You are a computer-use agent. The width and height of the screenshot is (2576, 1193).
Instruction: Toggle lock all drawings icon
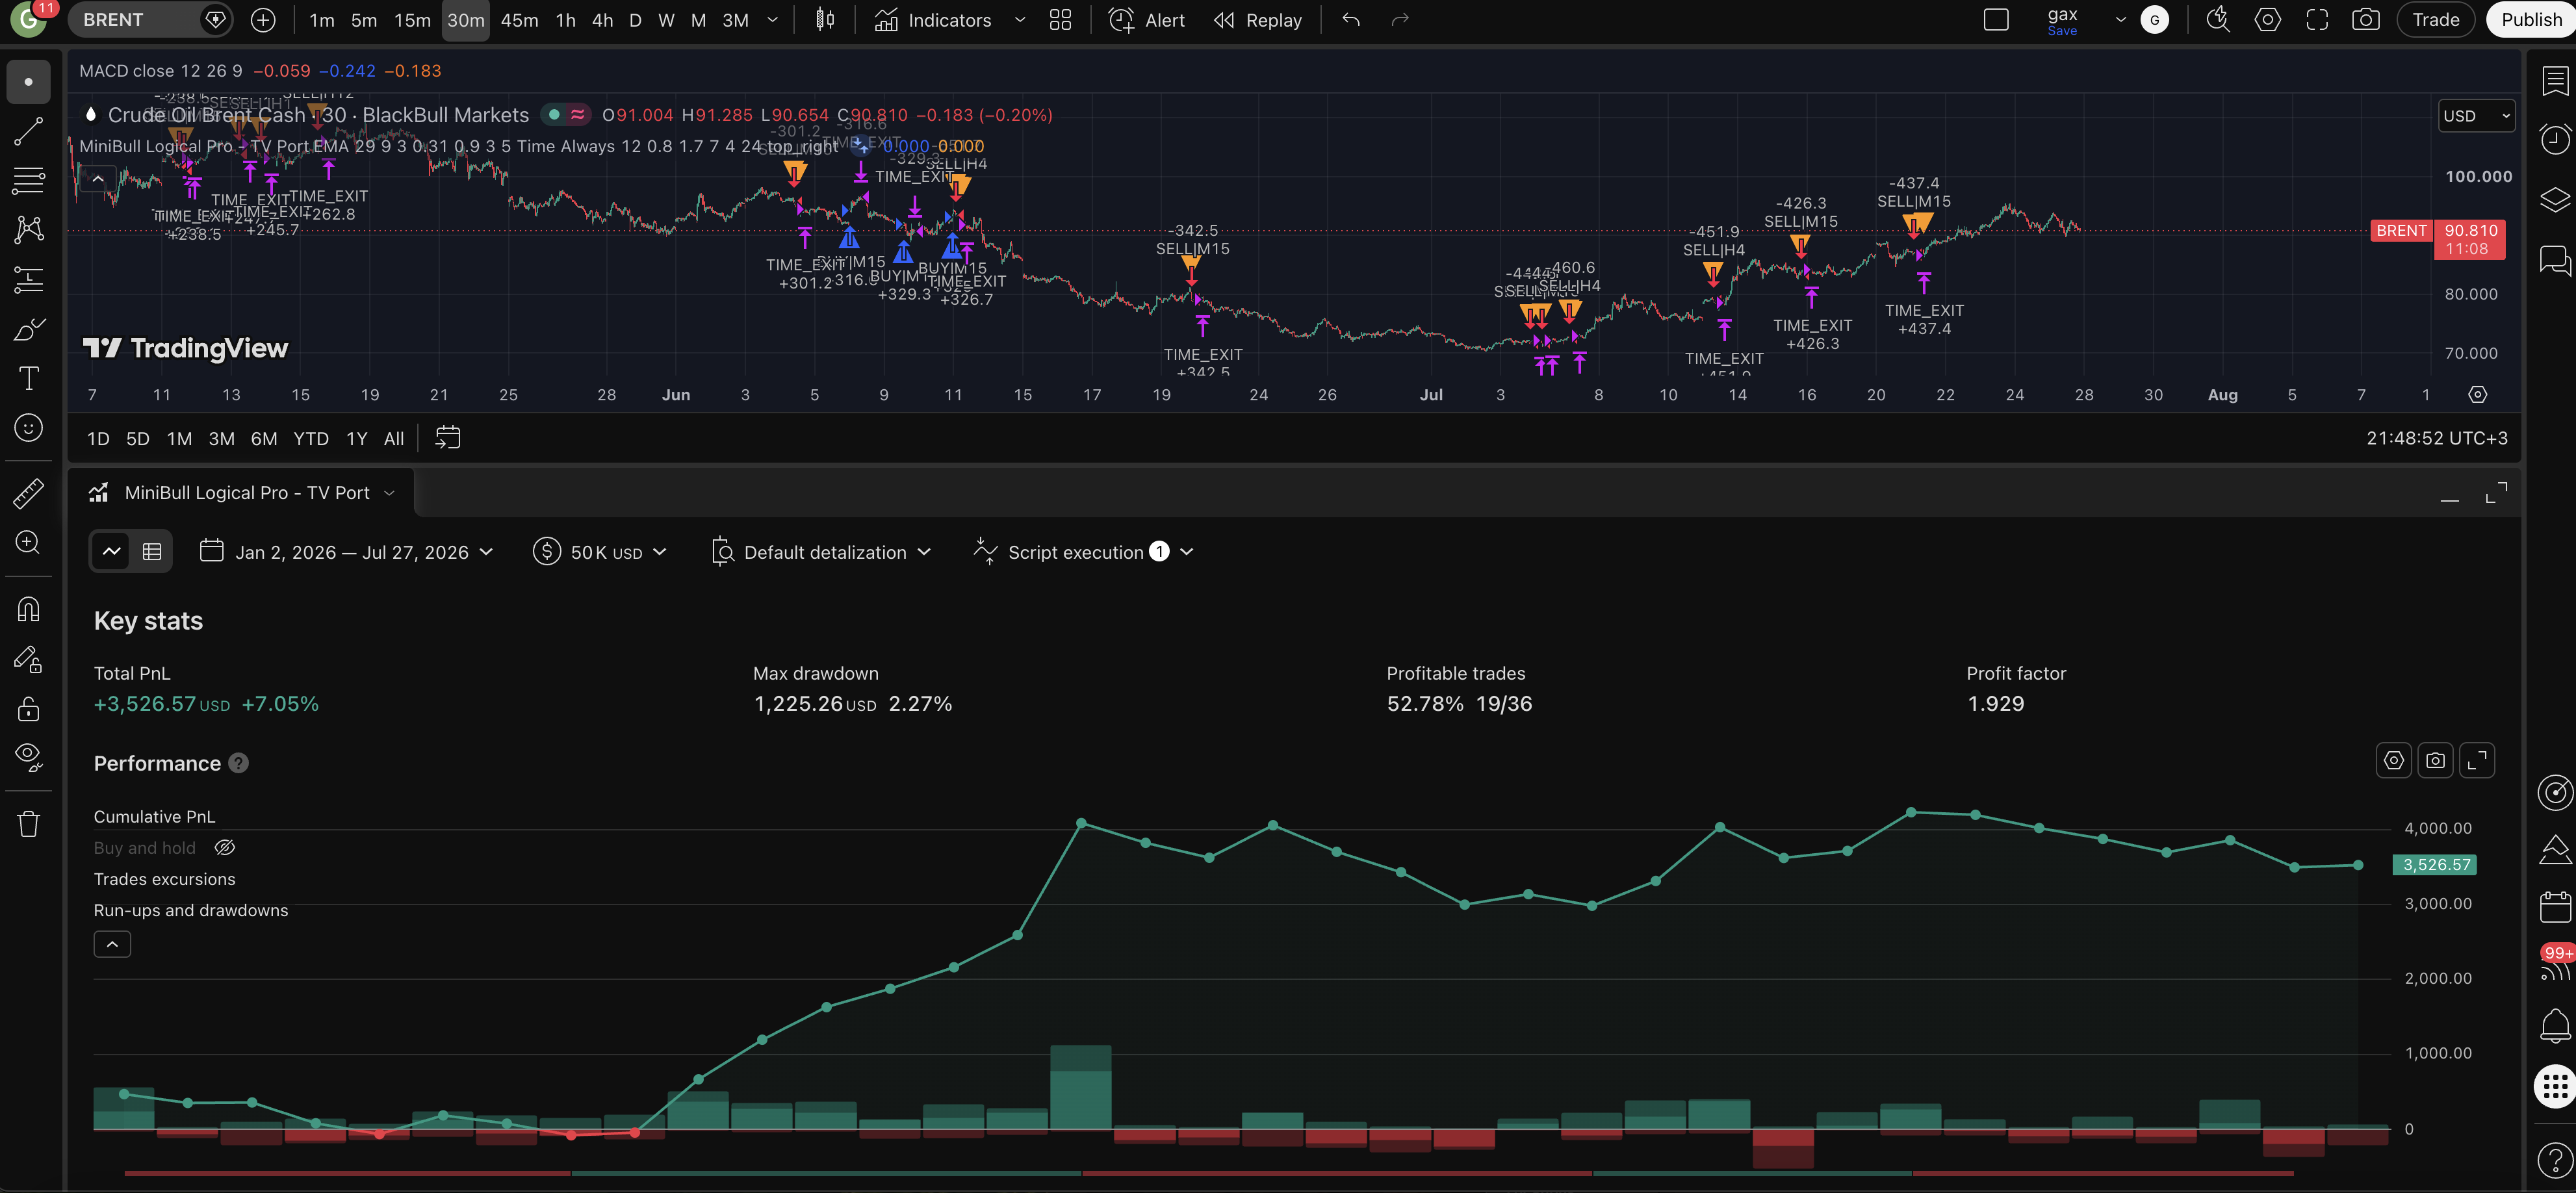pyautogui.click(x=28, y=709)
